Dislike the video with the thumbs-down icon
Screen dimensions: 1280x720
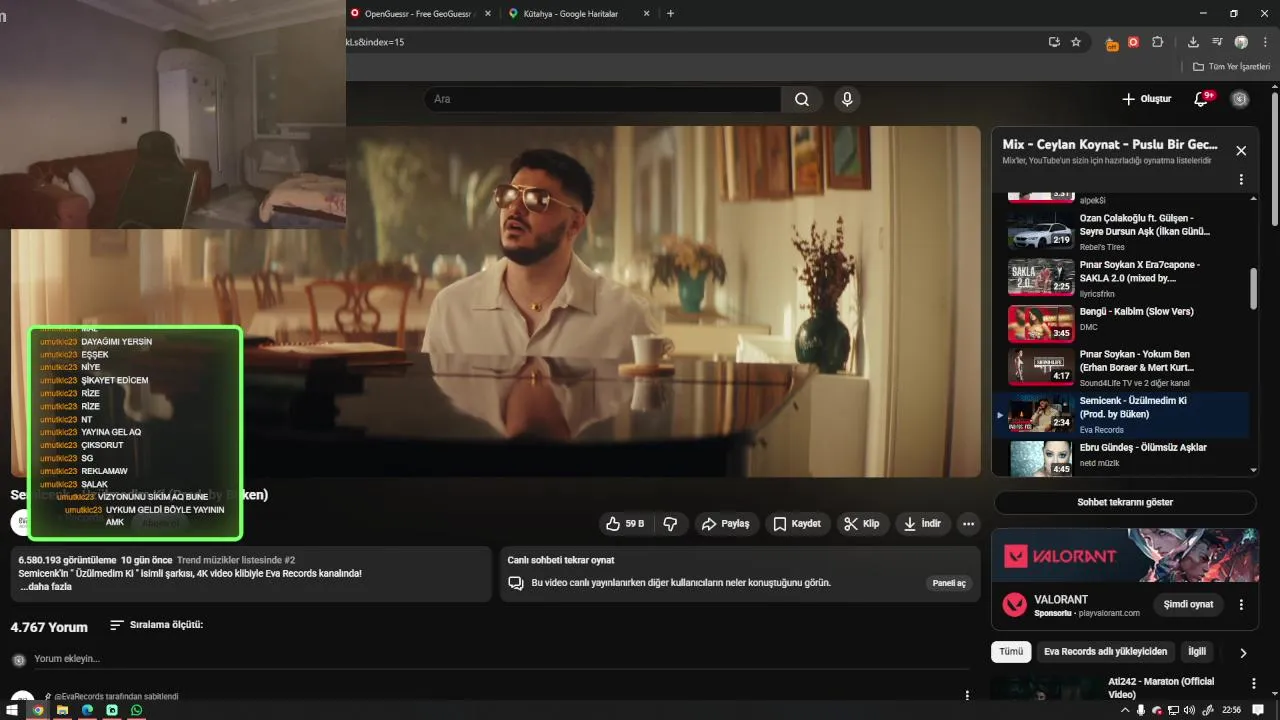pos(671,523)
